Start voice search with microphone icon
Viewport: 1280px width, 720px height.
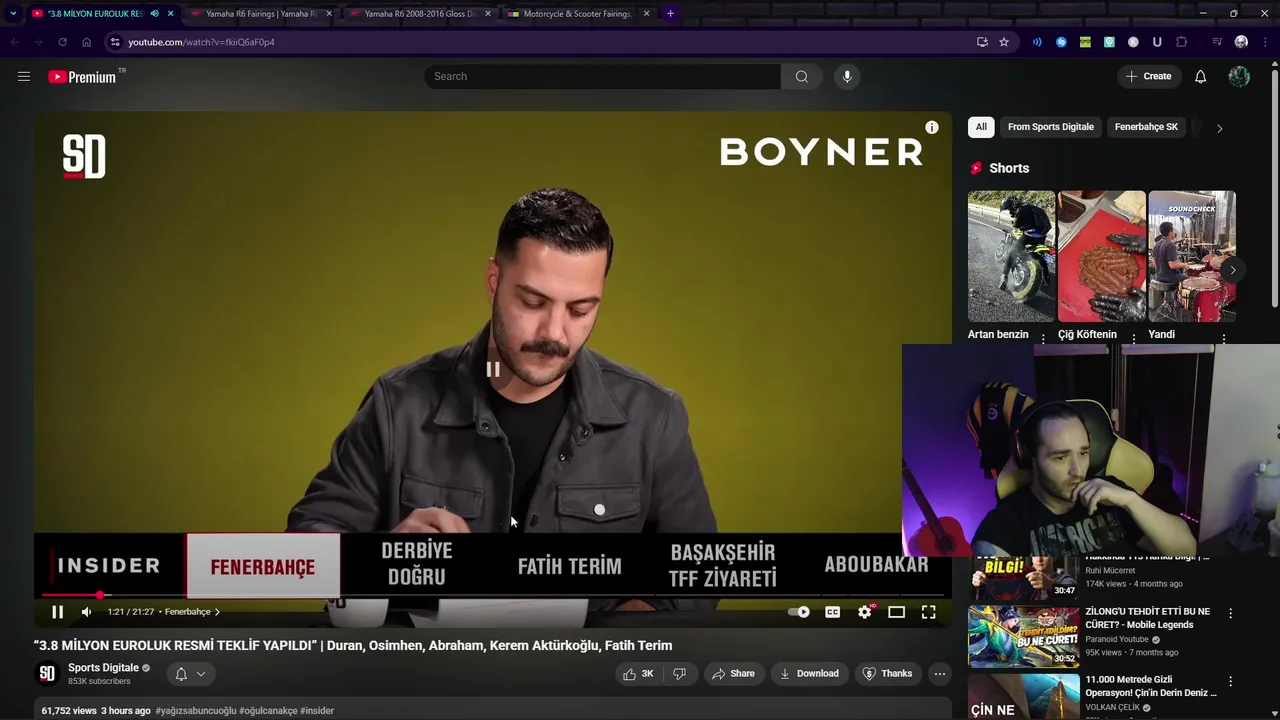pyautogui.click(x=847, y=76)
